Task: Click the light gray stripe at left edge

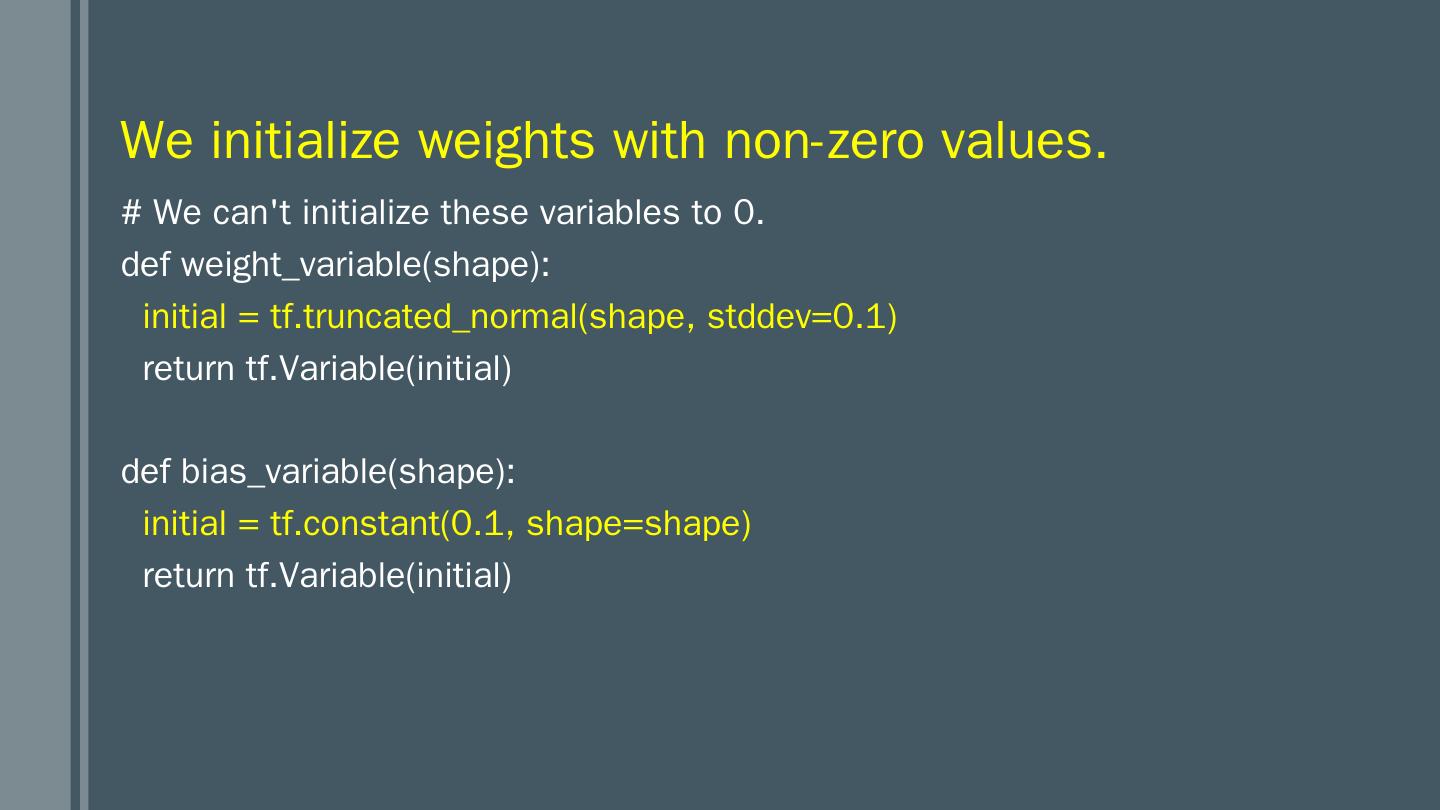Action: [x=35, y=405]
